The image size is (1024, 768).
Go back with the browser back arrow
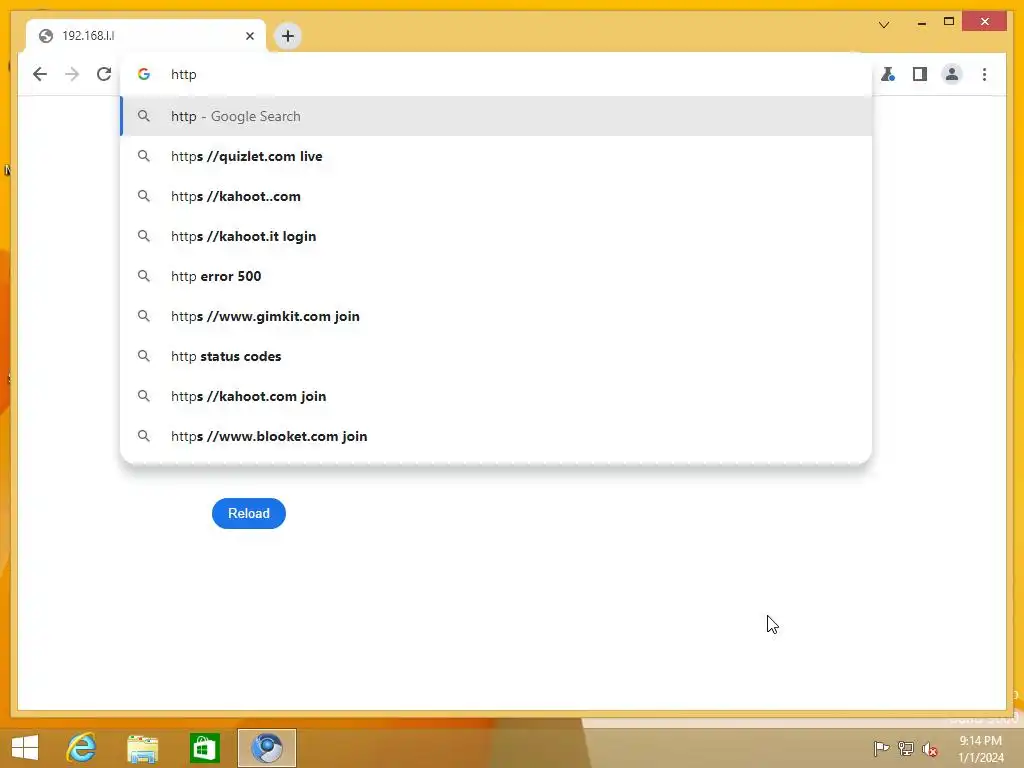(40, 74)
